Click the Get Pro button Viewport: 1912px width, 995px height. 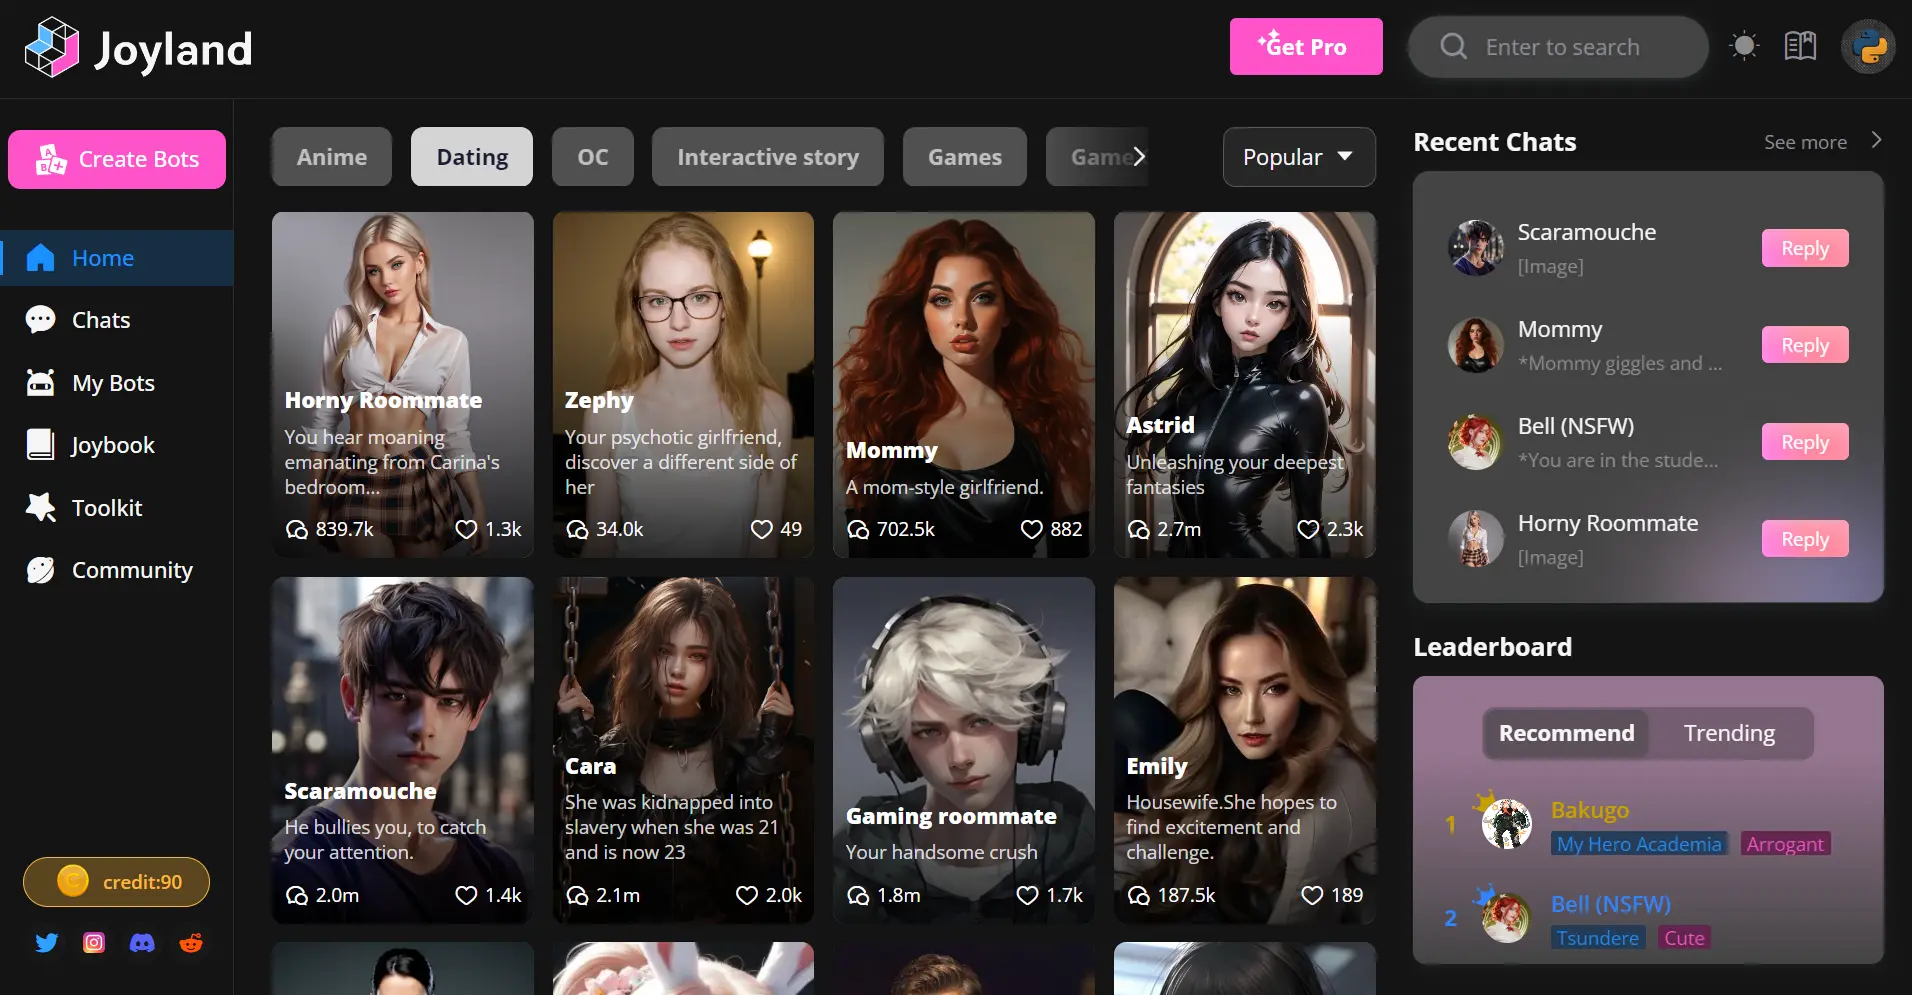tap(1306, 46)
